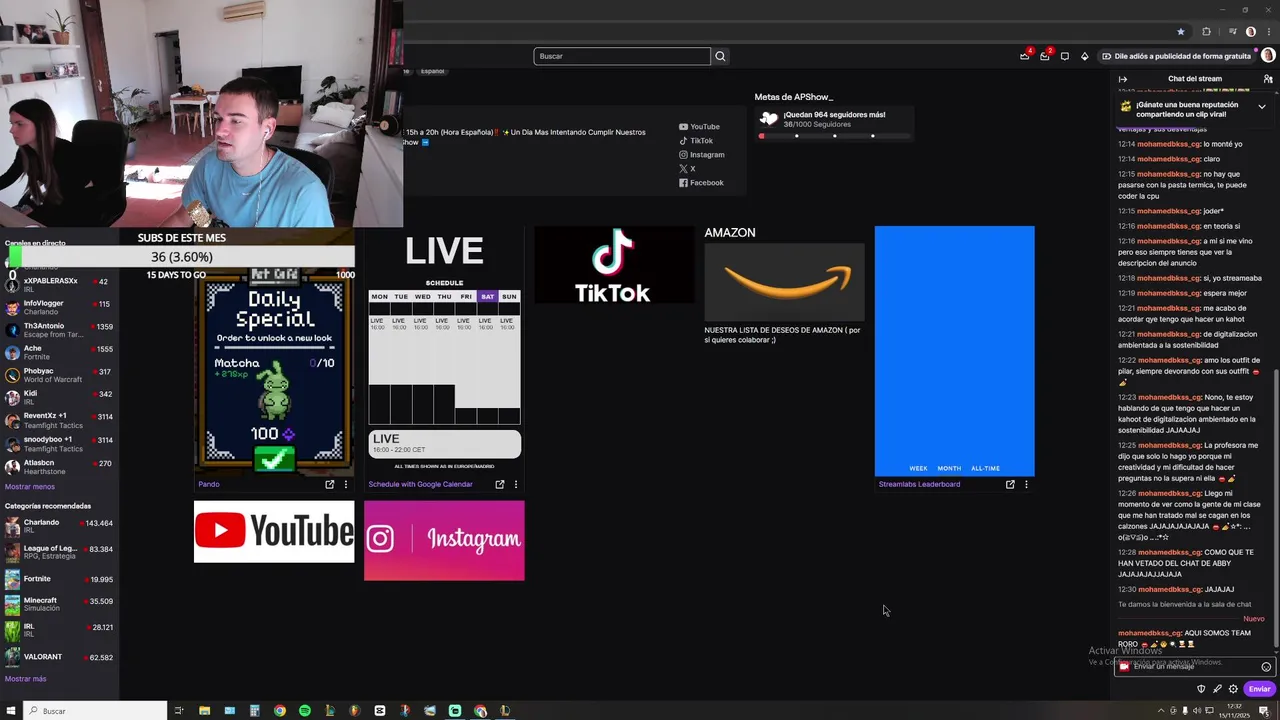Viewport: 1280px width, 720px height.
Task: Click the Windows taskbar Buscar search box
Action: 96,711
